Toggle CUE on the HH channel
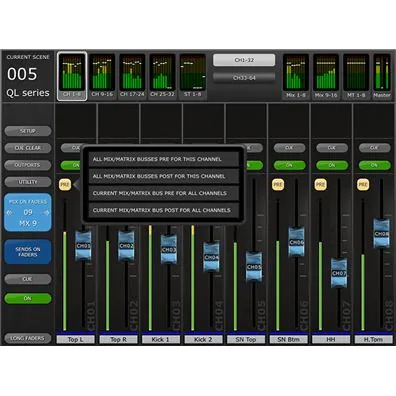The width and height of the screenshot is (396, 396). (332, 148)
